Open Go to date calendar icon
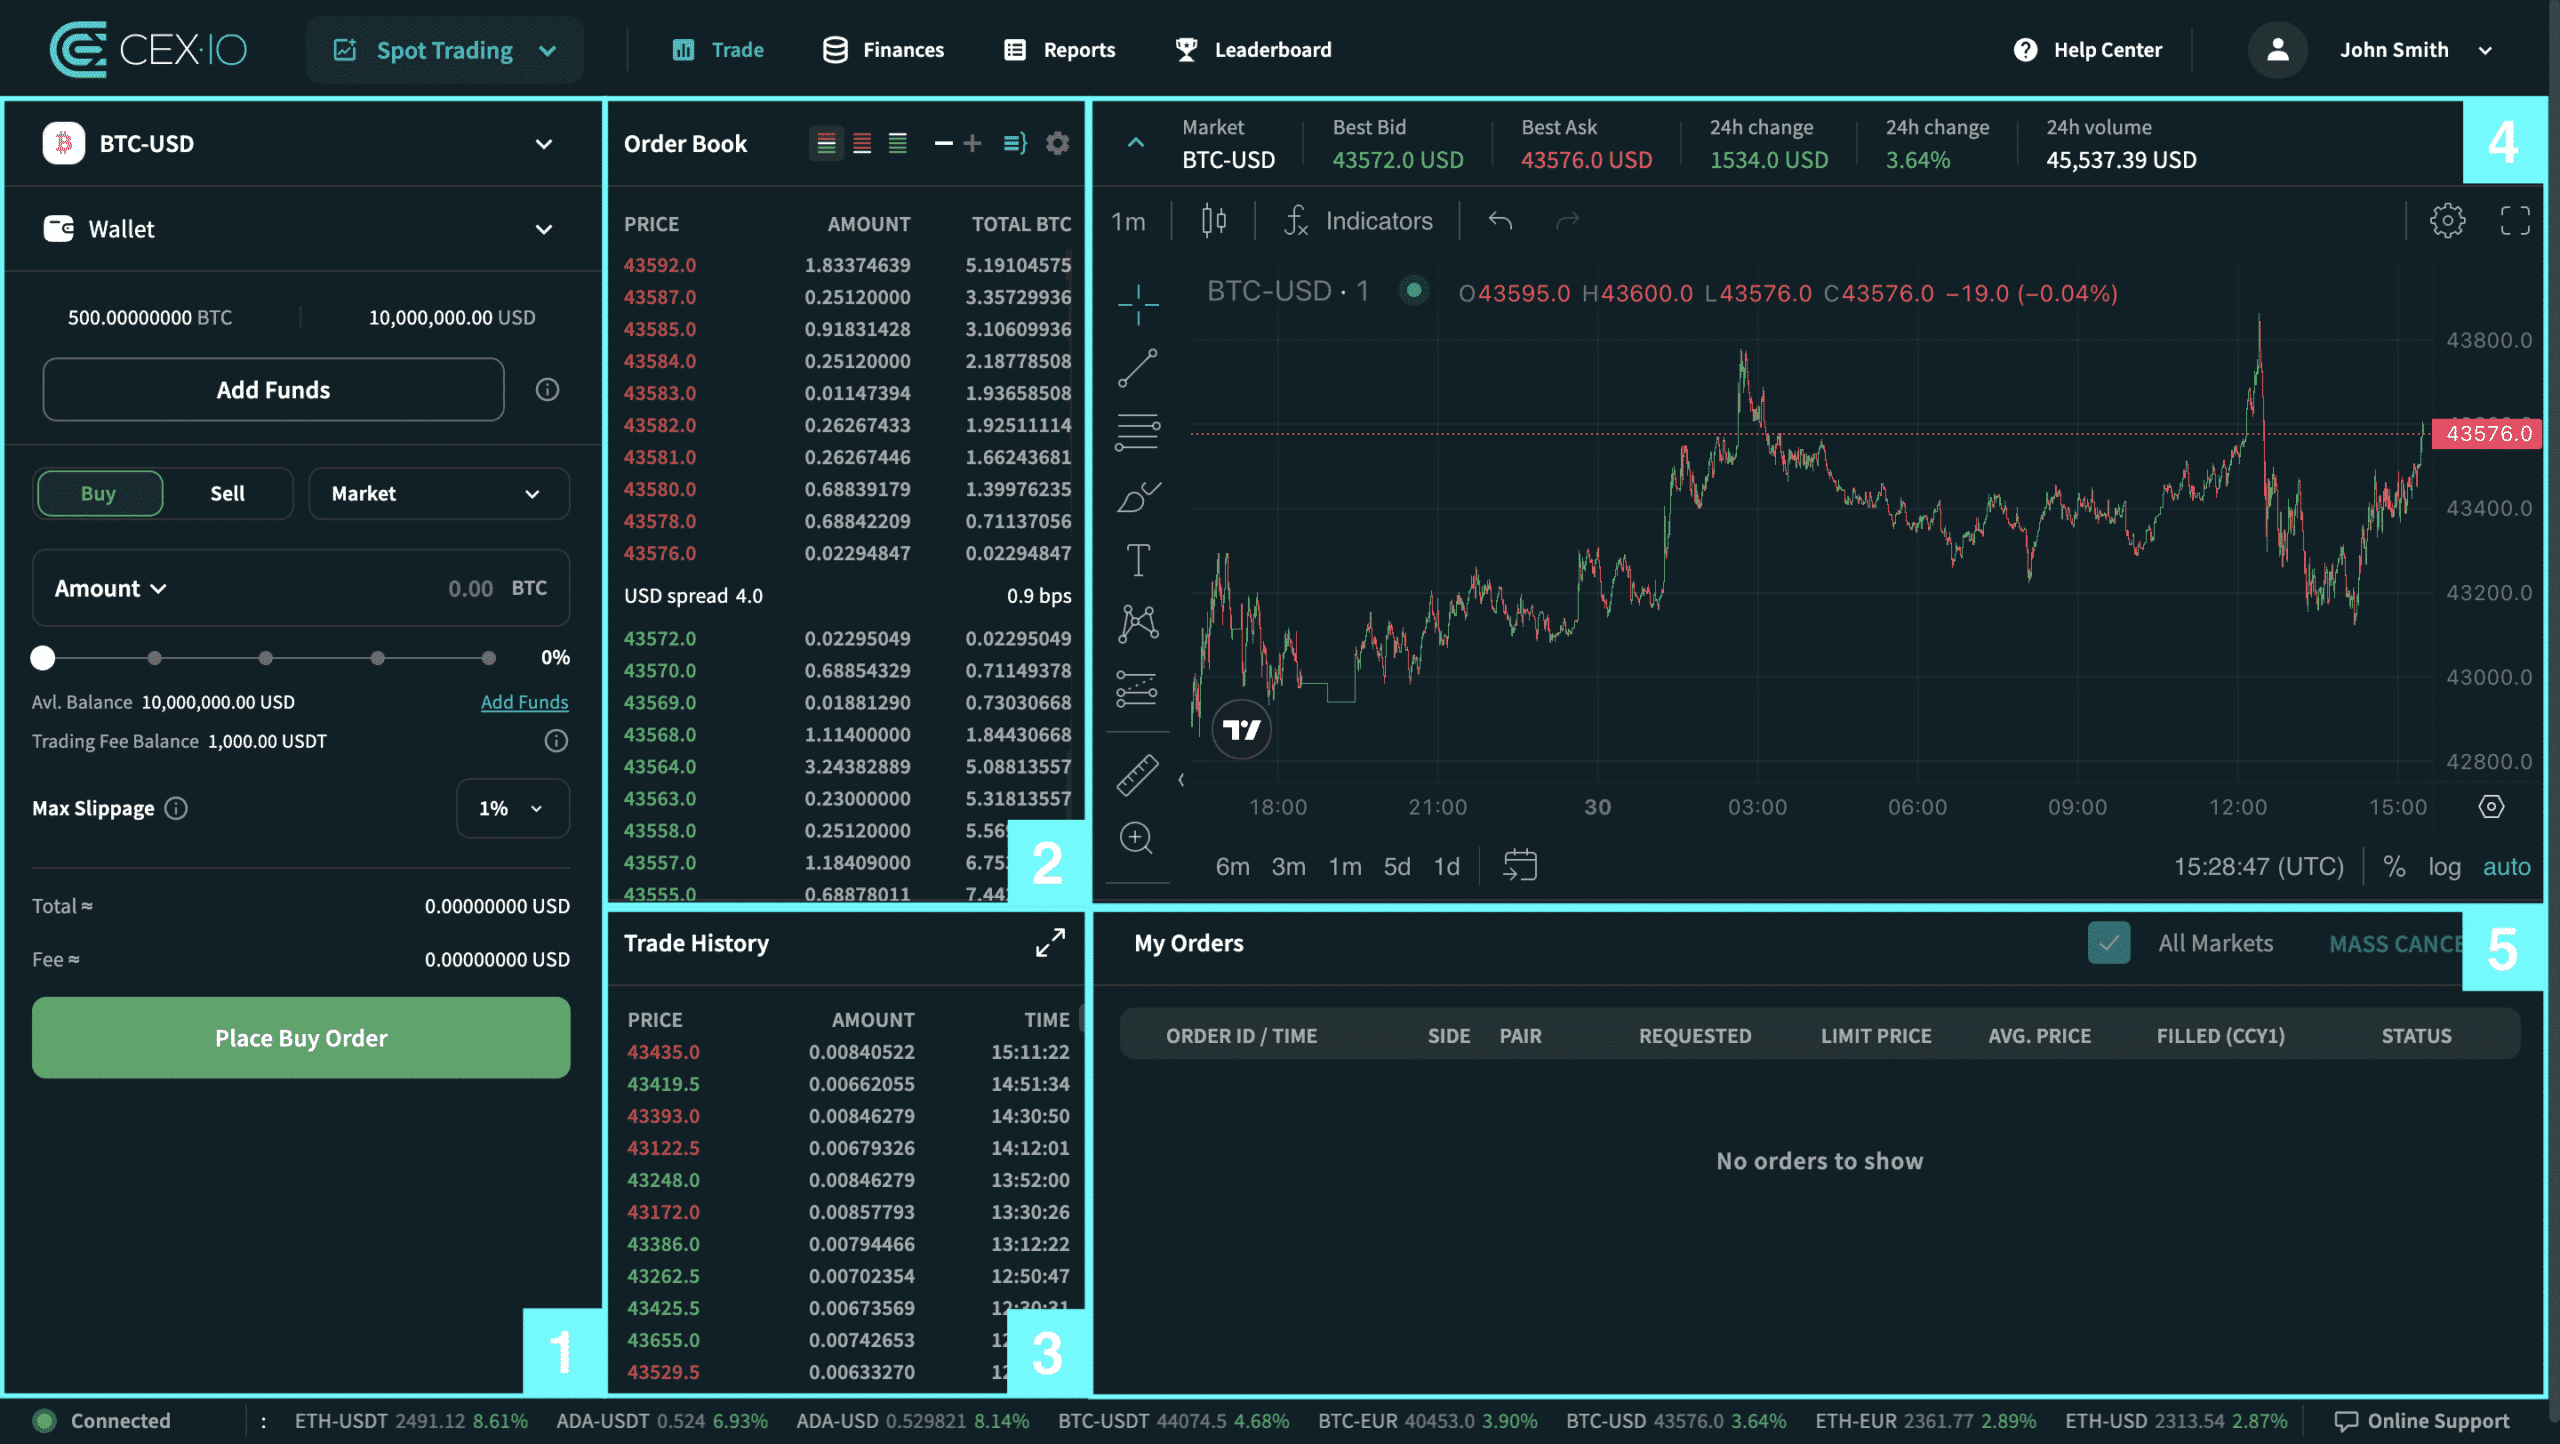2560x1444 pixels. pos(1520,865)
